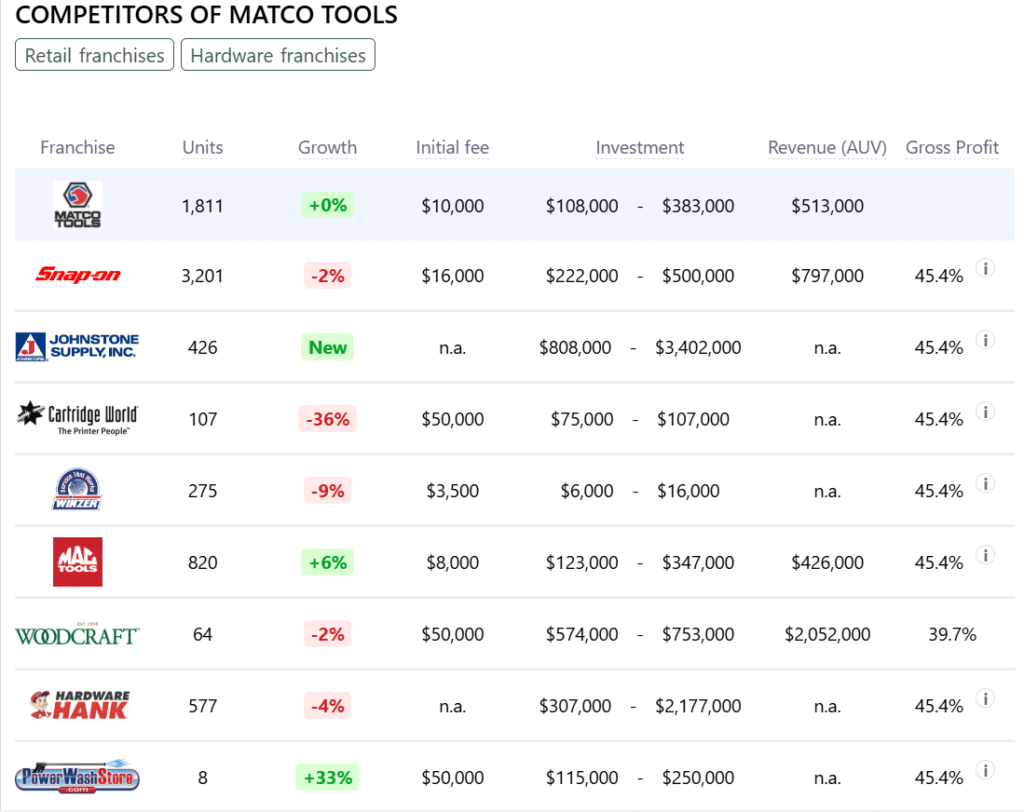
Task: Show gross profit info for Snap-on
Action: click(x=985, y=268)
